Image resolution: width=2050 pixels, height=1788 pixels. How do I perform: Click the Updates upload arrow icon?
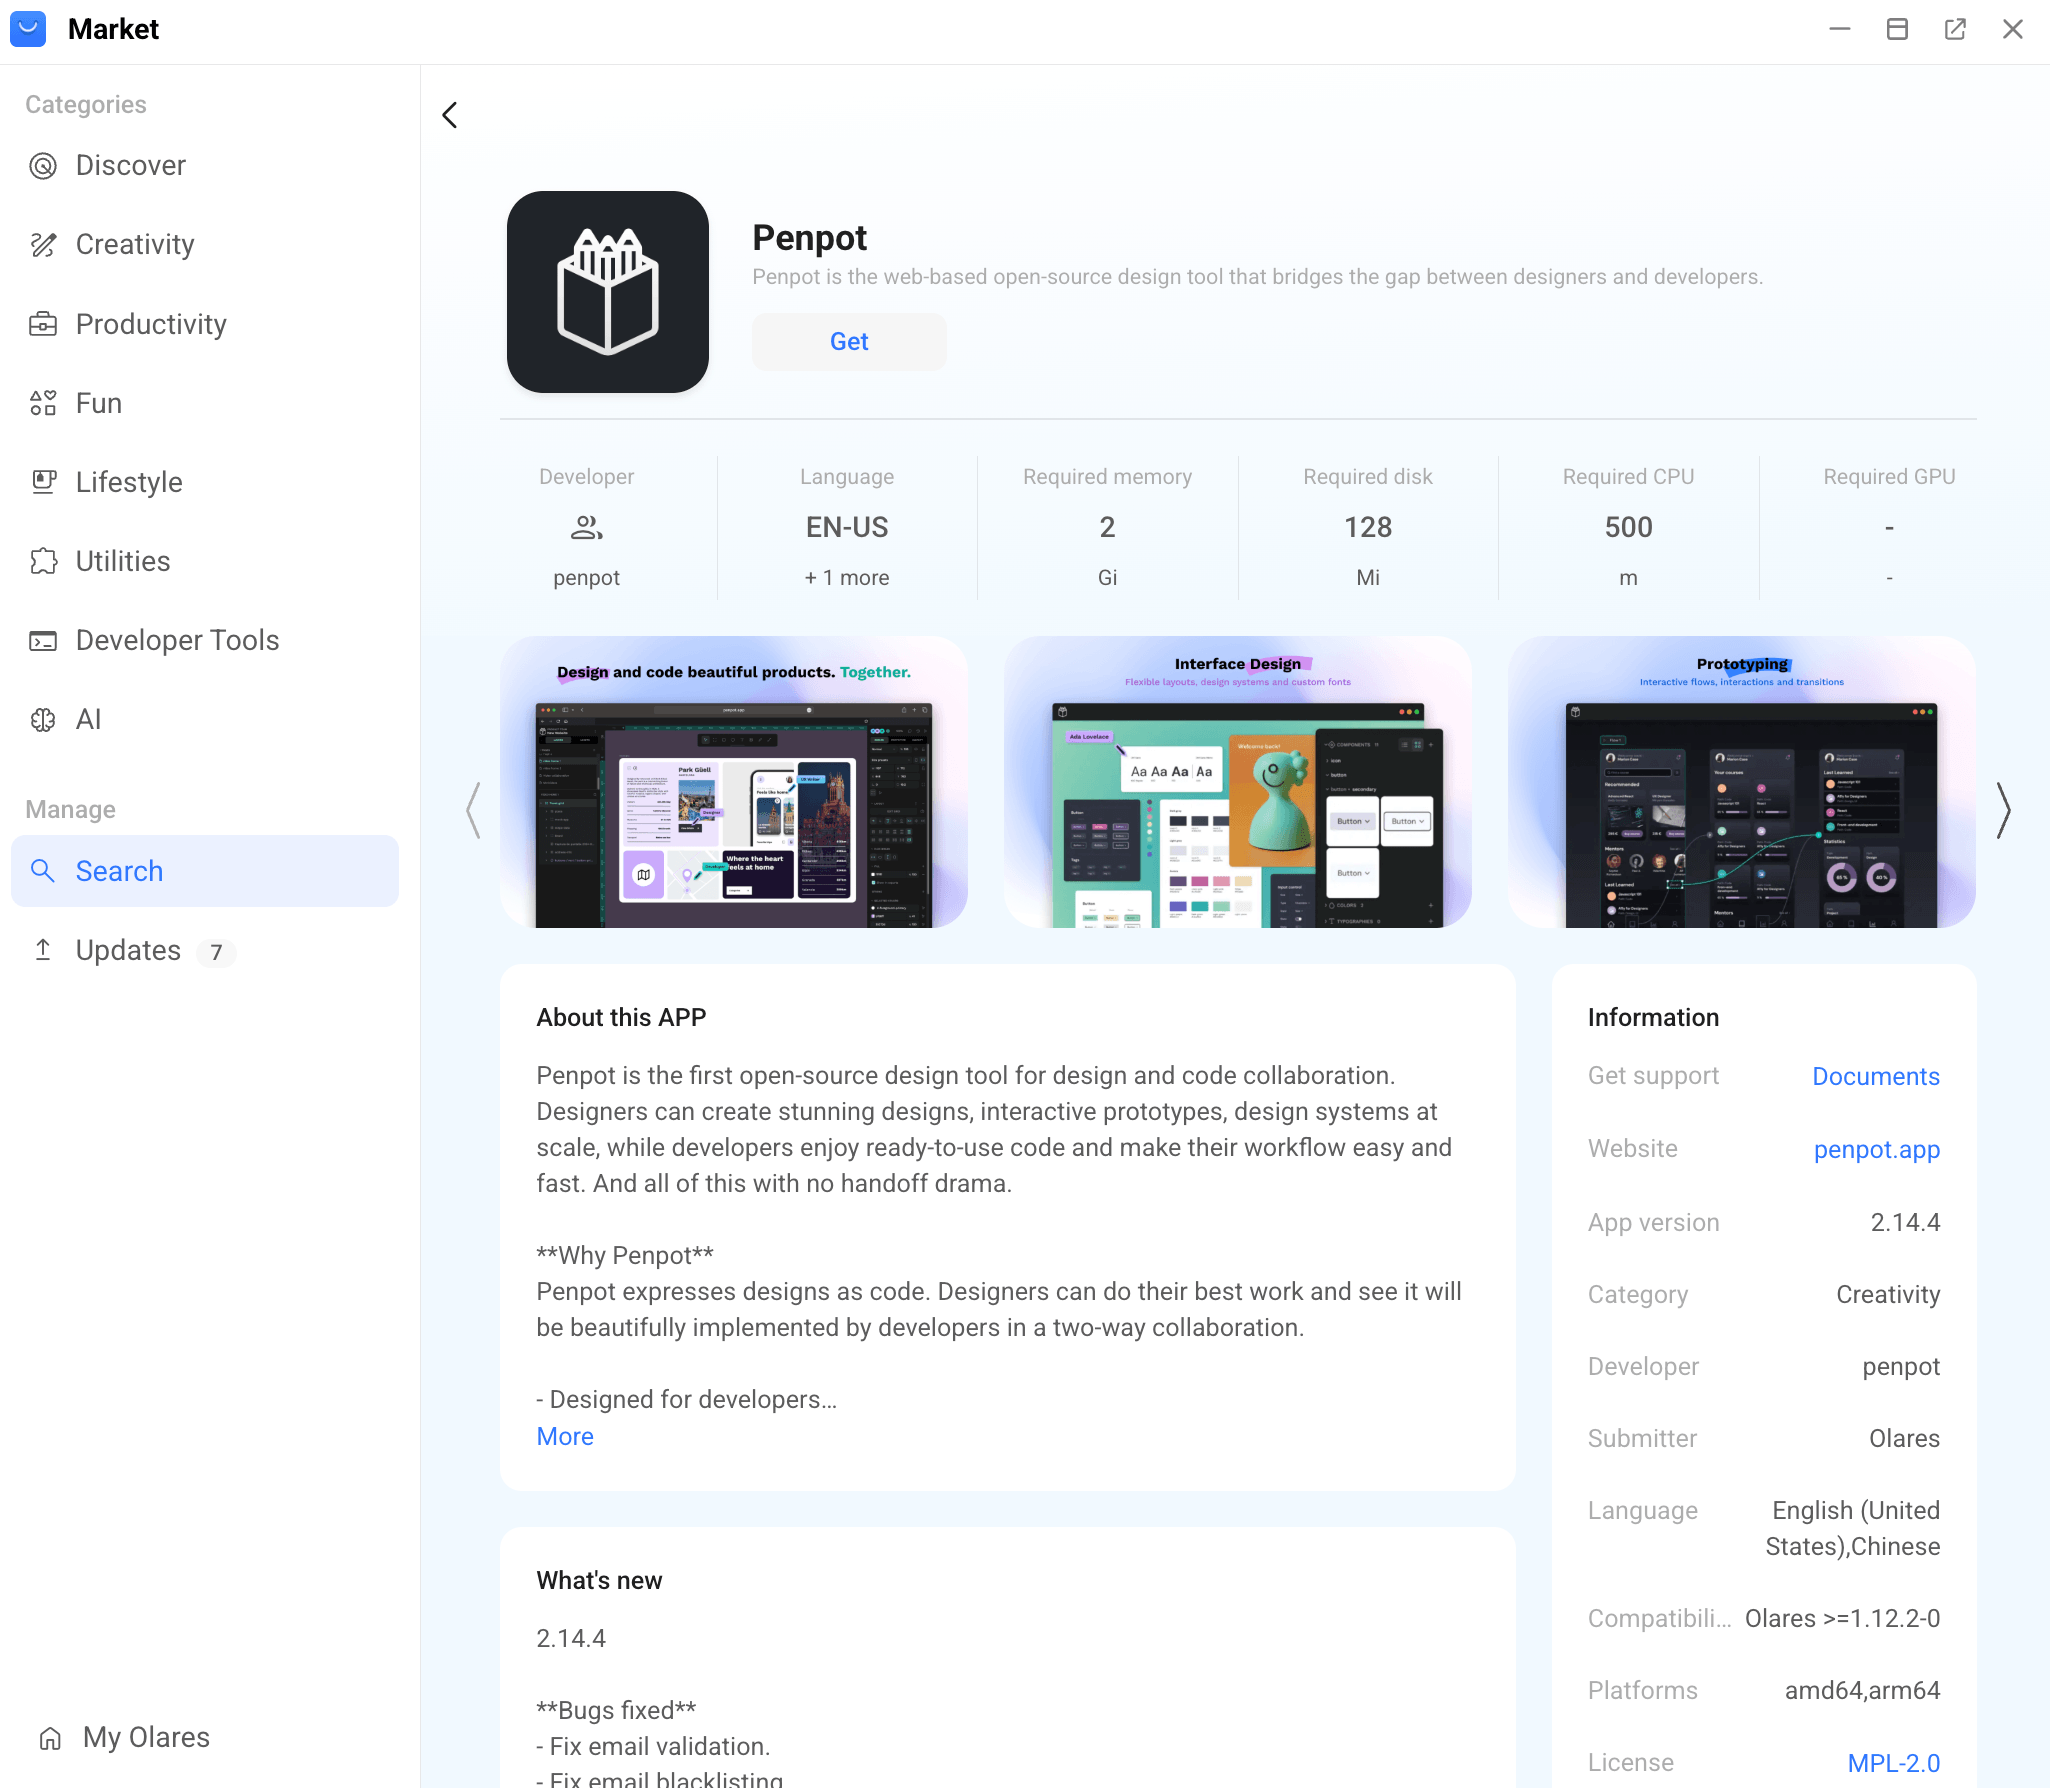[43, 950]
